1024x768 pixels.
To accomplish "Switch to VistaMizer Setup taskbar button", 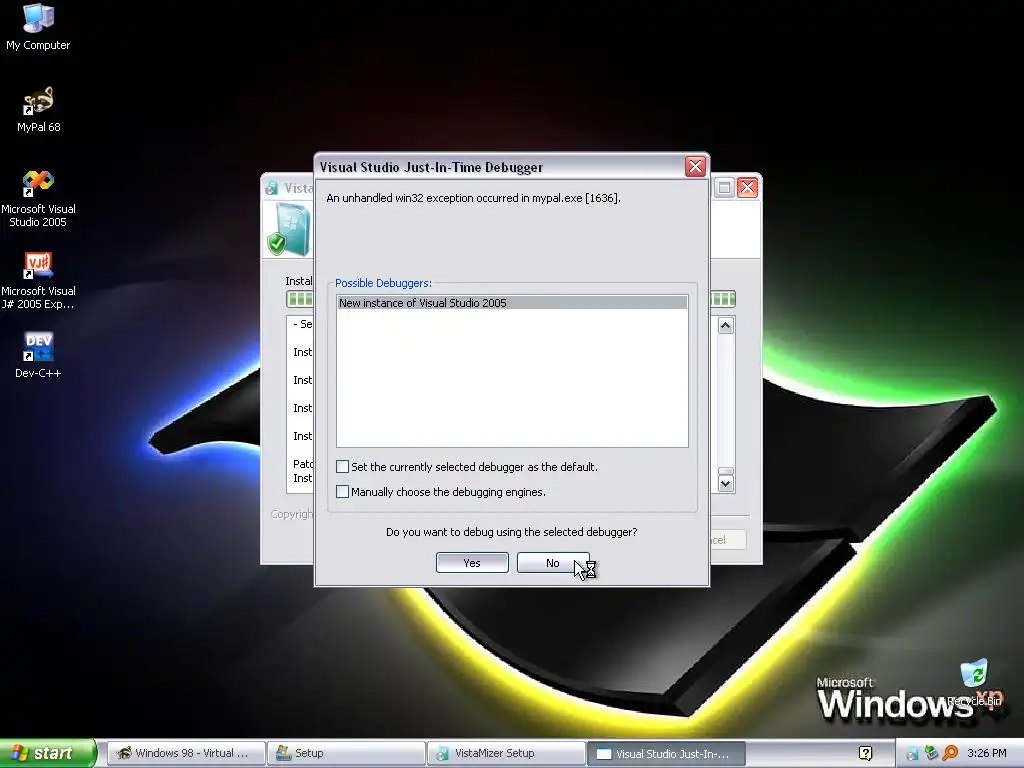I will (506, 753).
